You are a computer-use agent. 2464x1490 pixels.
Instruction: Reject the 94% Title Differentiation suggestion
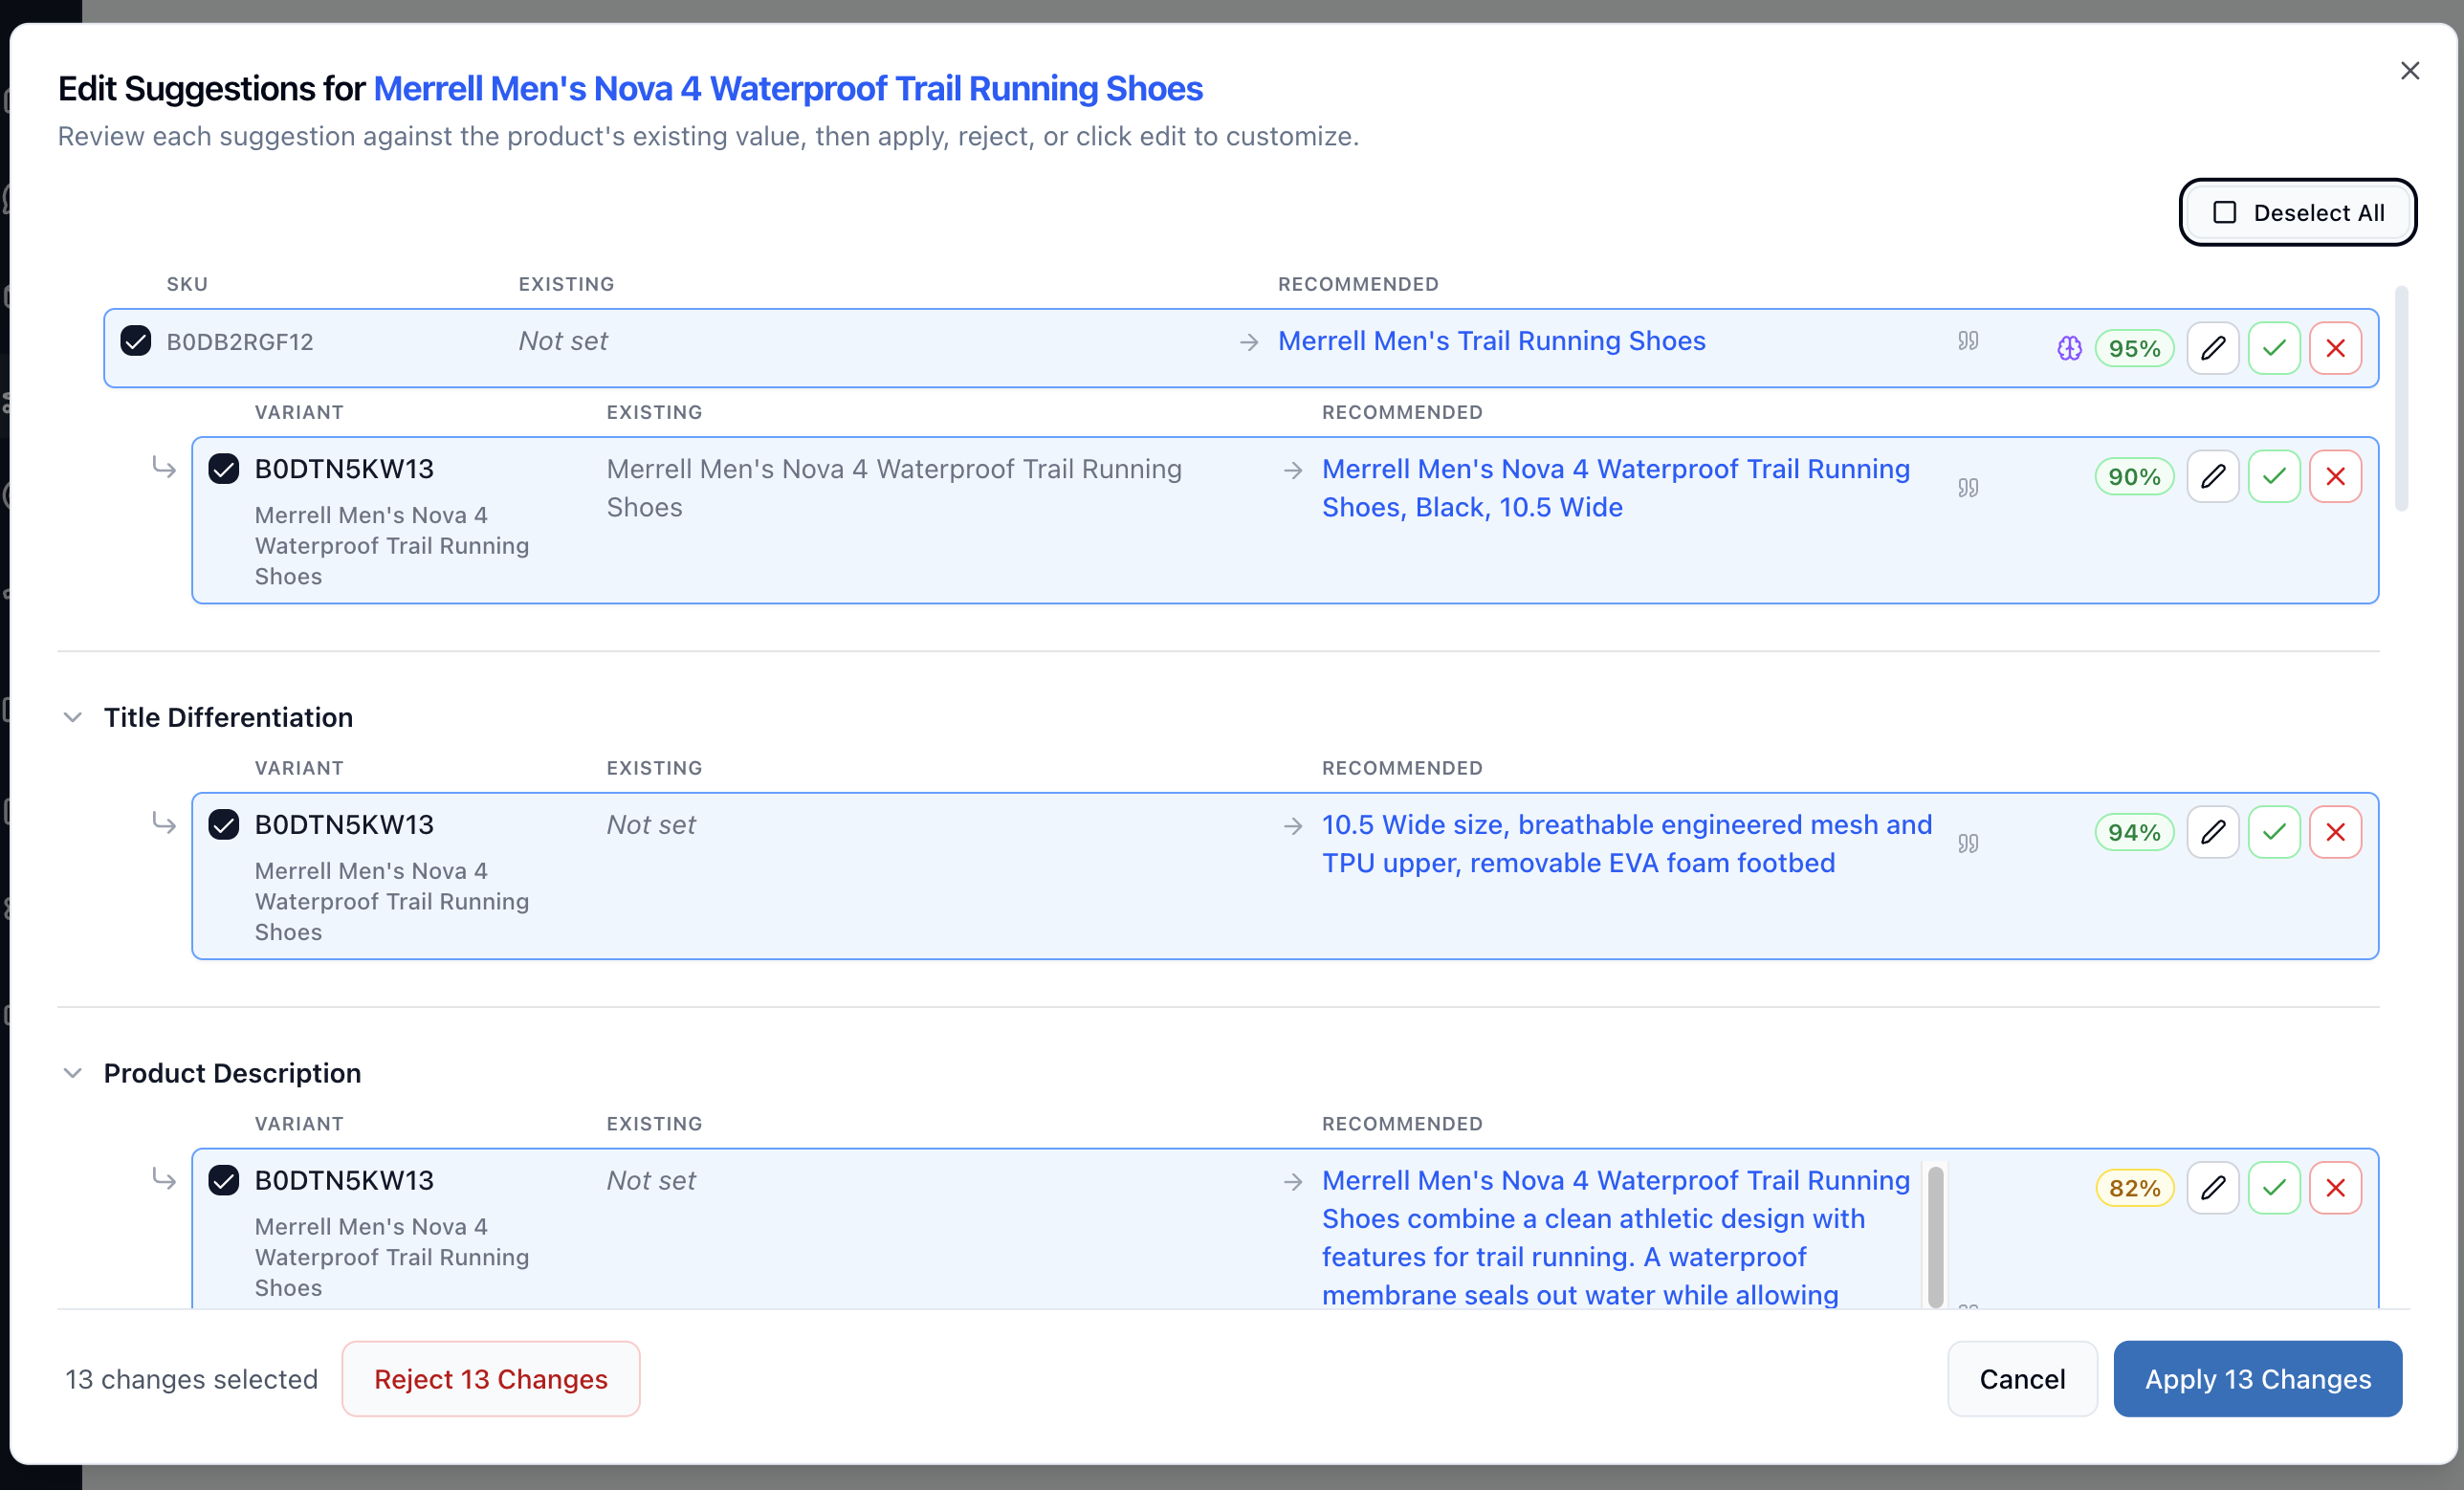[x=2335, y=832]
